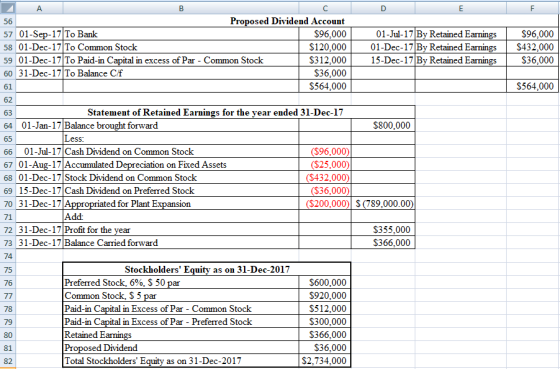Select the 01-Sep-17 date cell
The width and height of the screenshot is (560, 369).
point(40,34)
